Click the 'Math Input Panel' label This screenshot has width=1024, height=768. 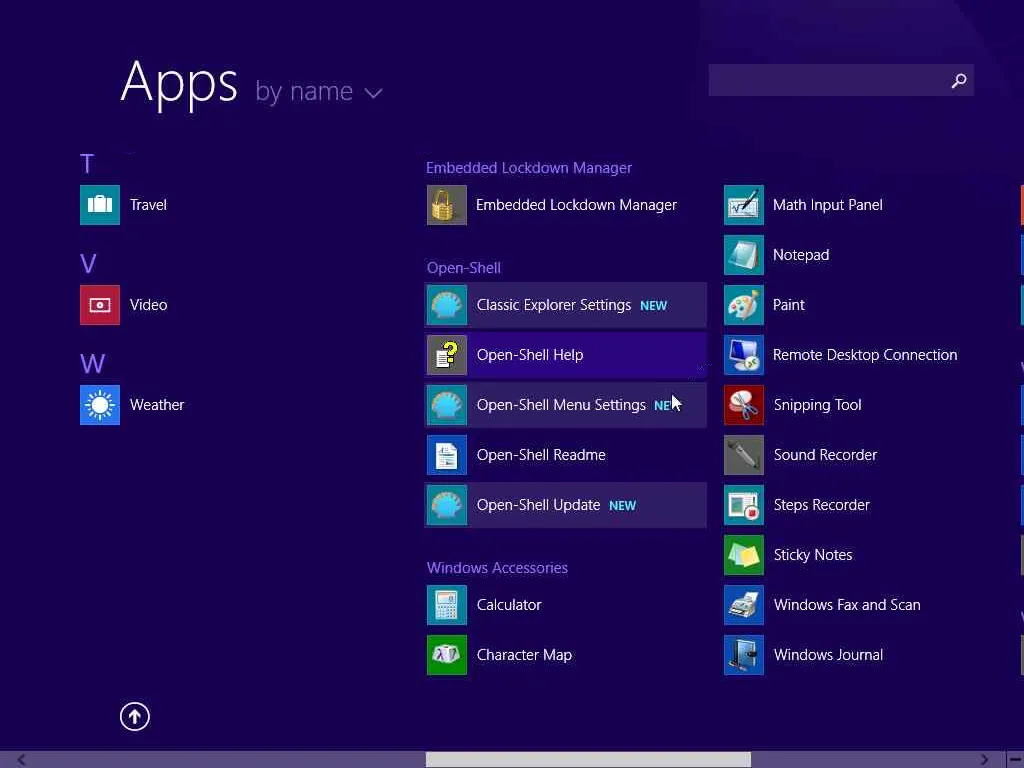(827, 205)
